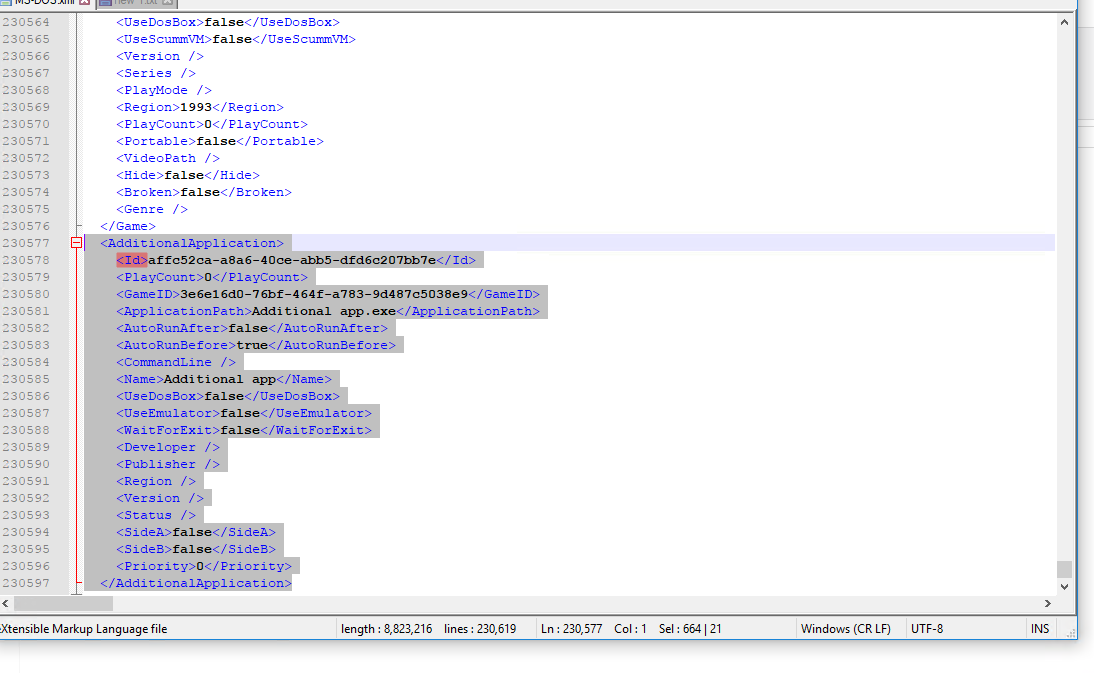Screen dimensions: 1094x673
Task: Click the highlighted <Id> opening tag
Action: 132,260
